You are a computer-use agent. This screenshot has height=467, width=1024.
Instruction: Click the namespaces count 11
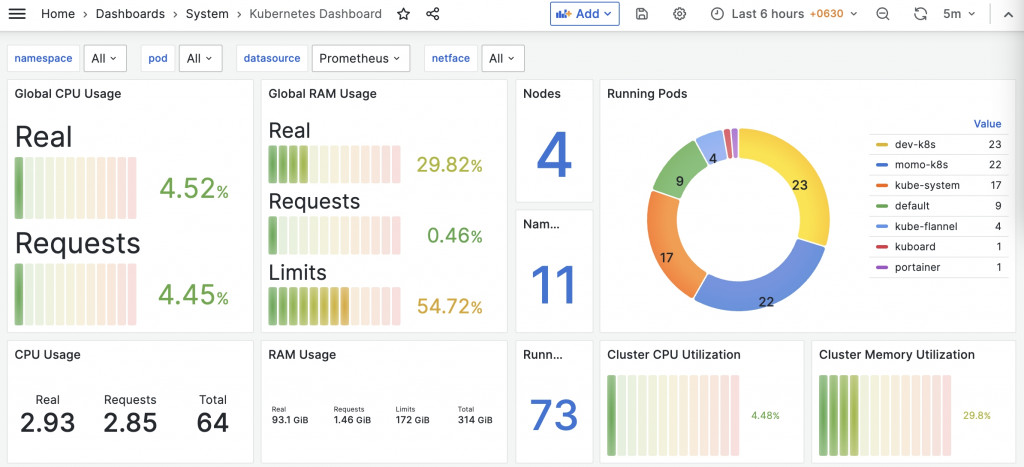pyautogui.click(x=553, y=285)
